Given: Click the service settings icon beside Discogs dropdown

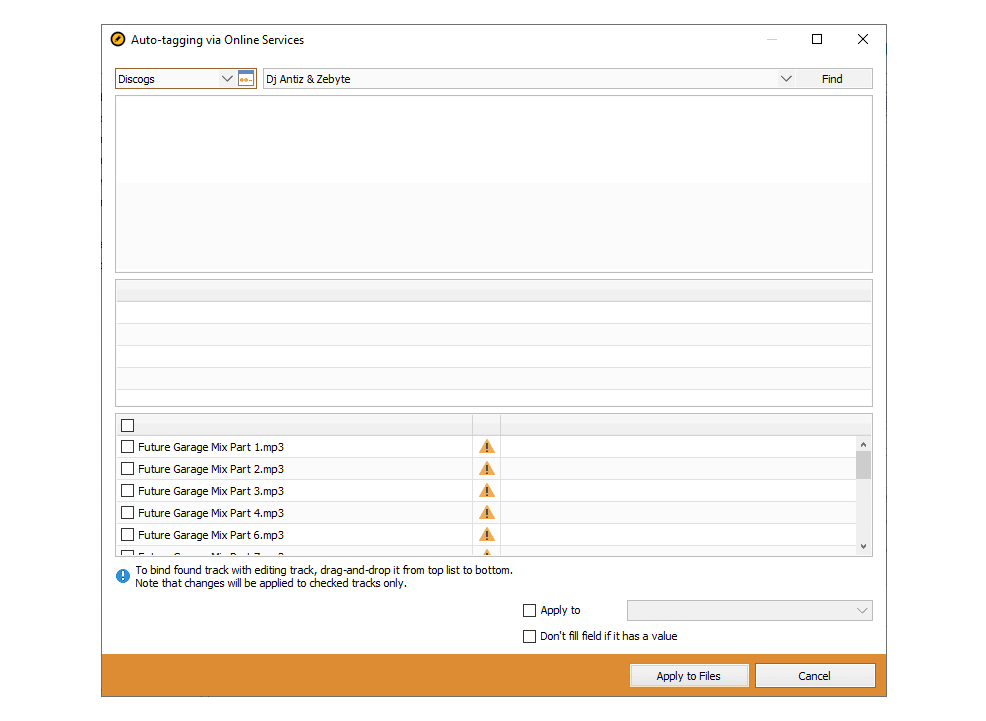Looking at the screenshot, I should click(246, 78).
